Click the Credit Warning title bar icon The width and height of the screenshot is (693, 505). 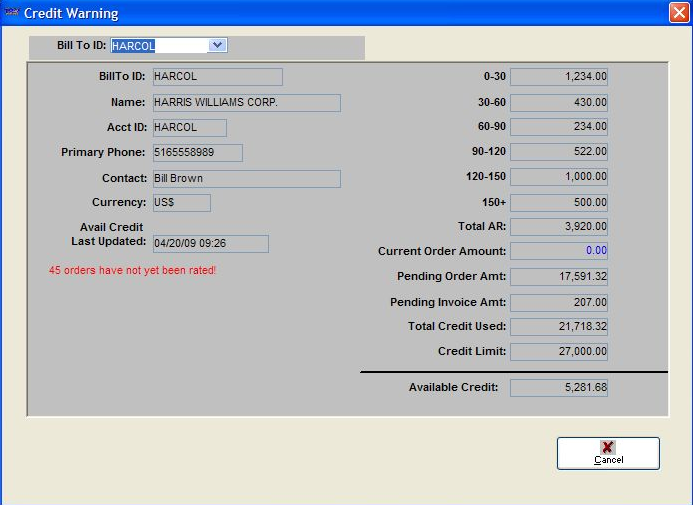(x=10, y=13)
